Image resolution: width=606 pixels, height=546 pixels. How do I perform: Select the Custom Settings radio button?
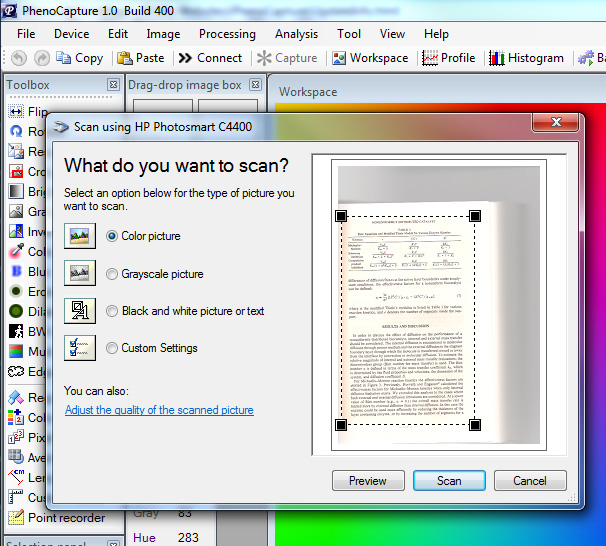point(112,348)
